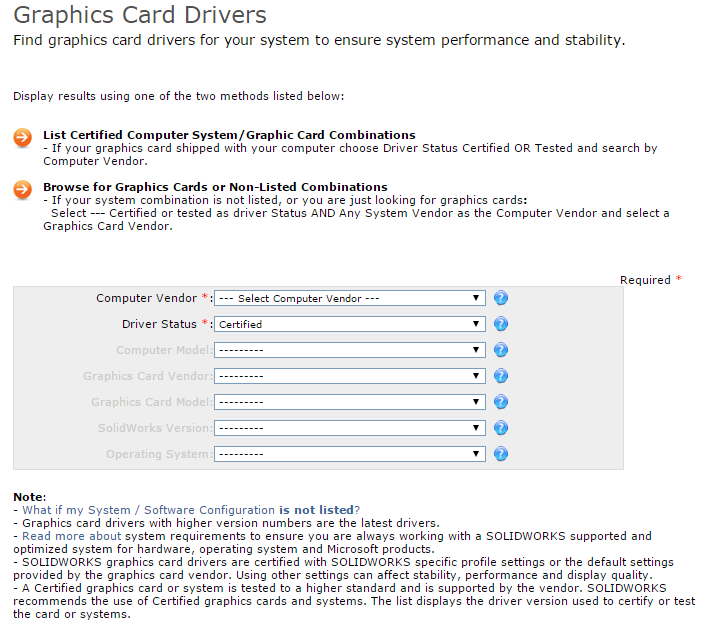This screenshot has width=705, height=632.
Task: Click the 'Computer Vendor' field label
Action: point(147,298)
